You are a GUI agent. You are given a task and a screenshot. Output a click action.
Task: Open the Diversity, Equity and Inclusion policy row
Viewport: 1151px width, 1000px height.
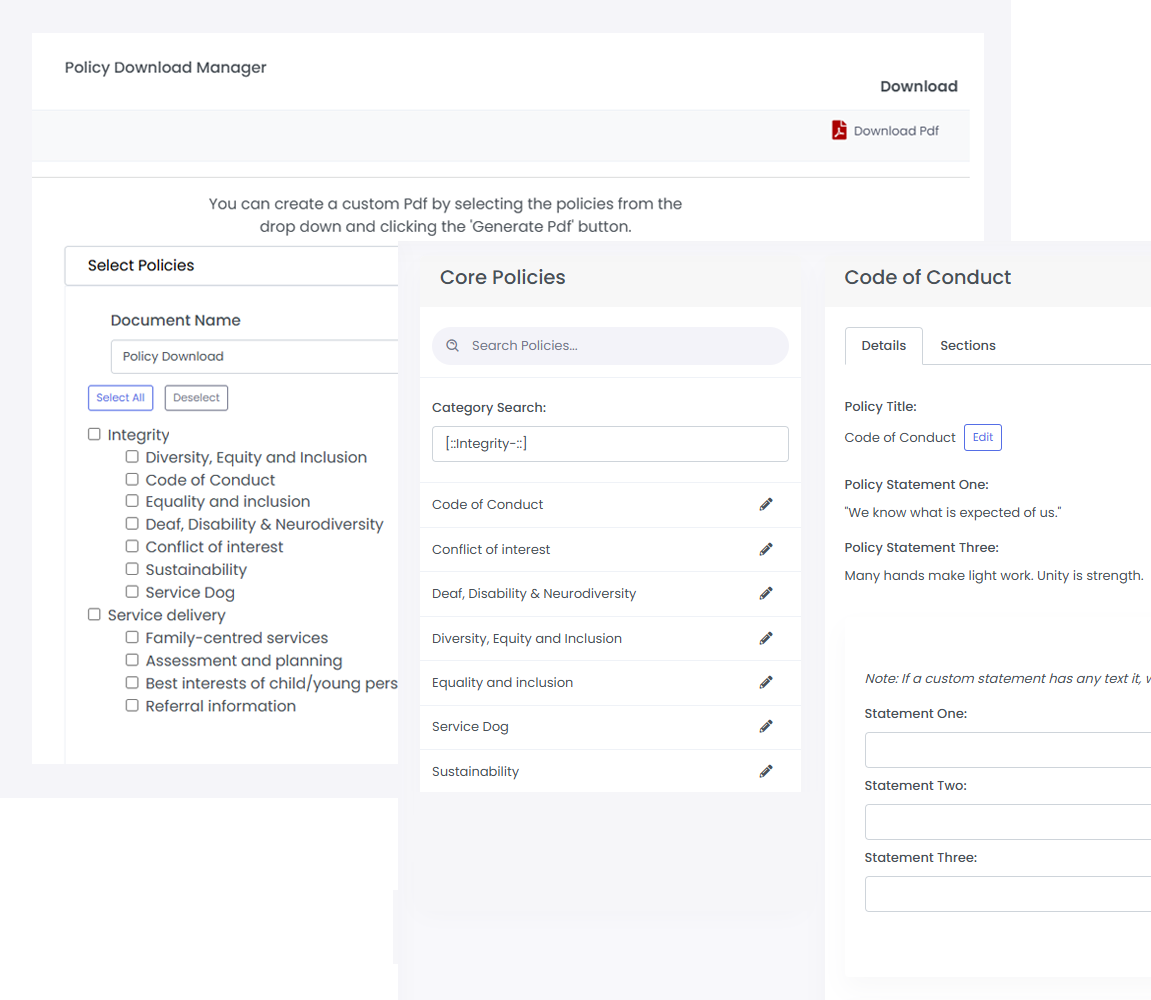pyautogui.click(x=610, y=638)
